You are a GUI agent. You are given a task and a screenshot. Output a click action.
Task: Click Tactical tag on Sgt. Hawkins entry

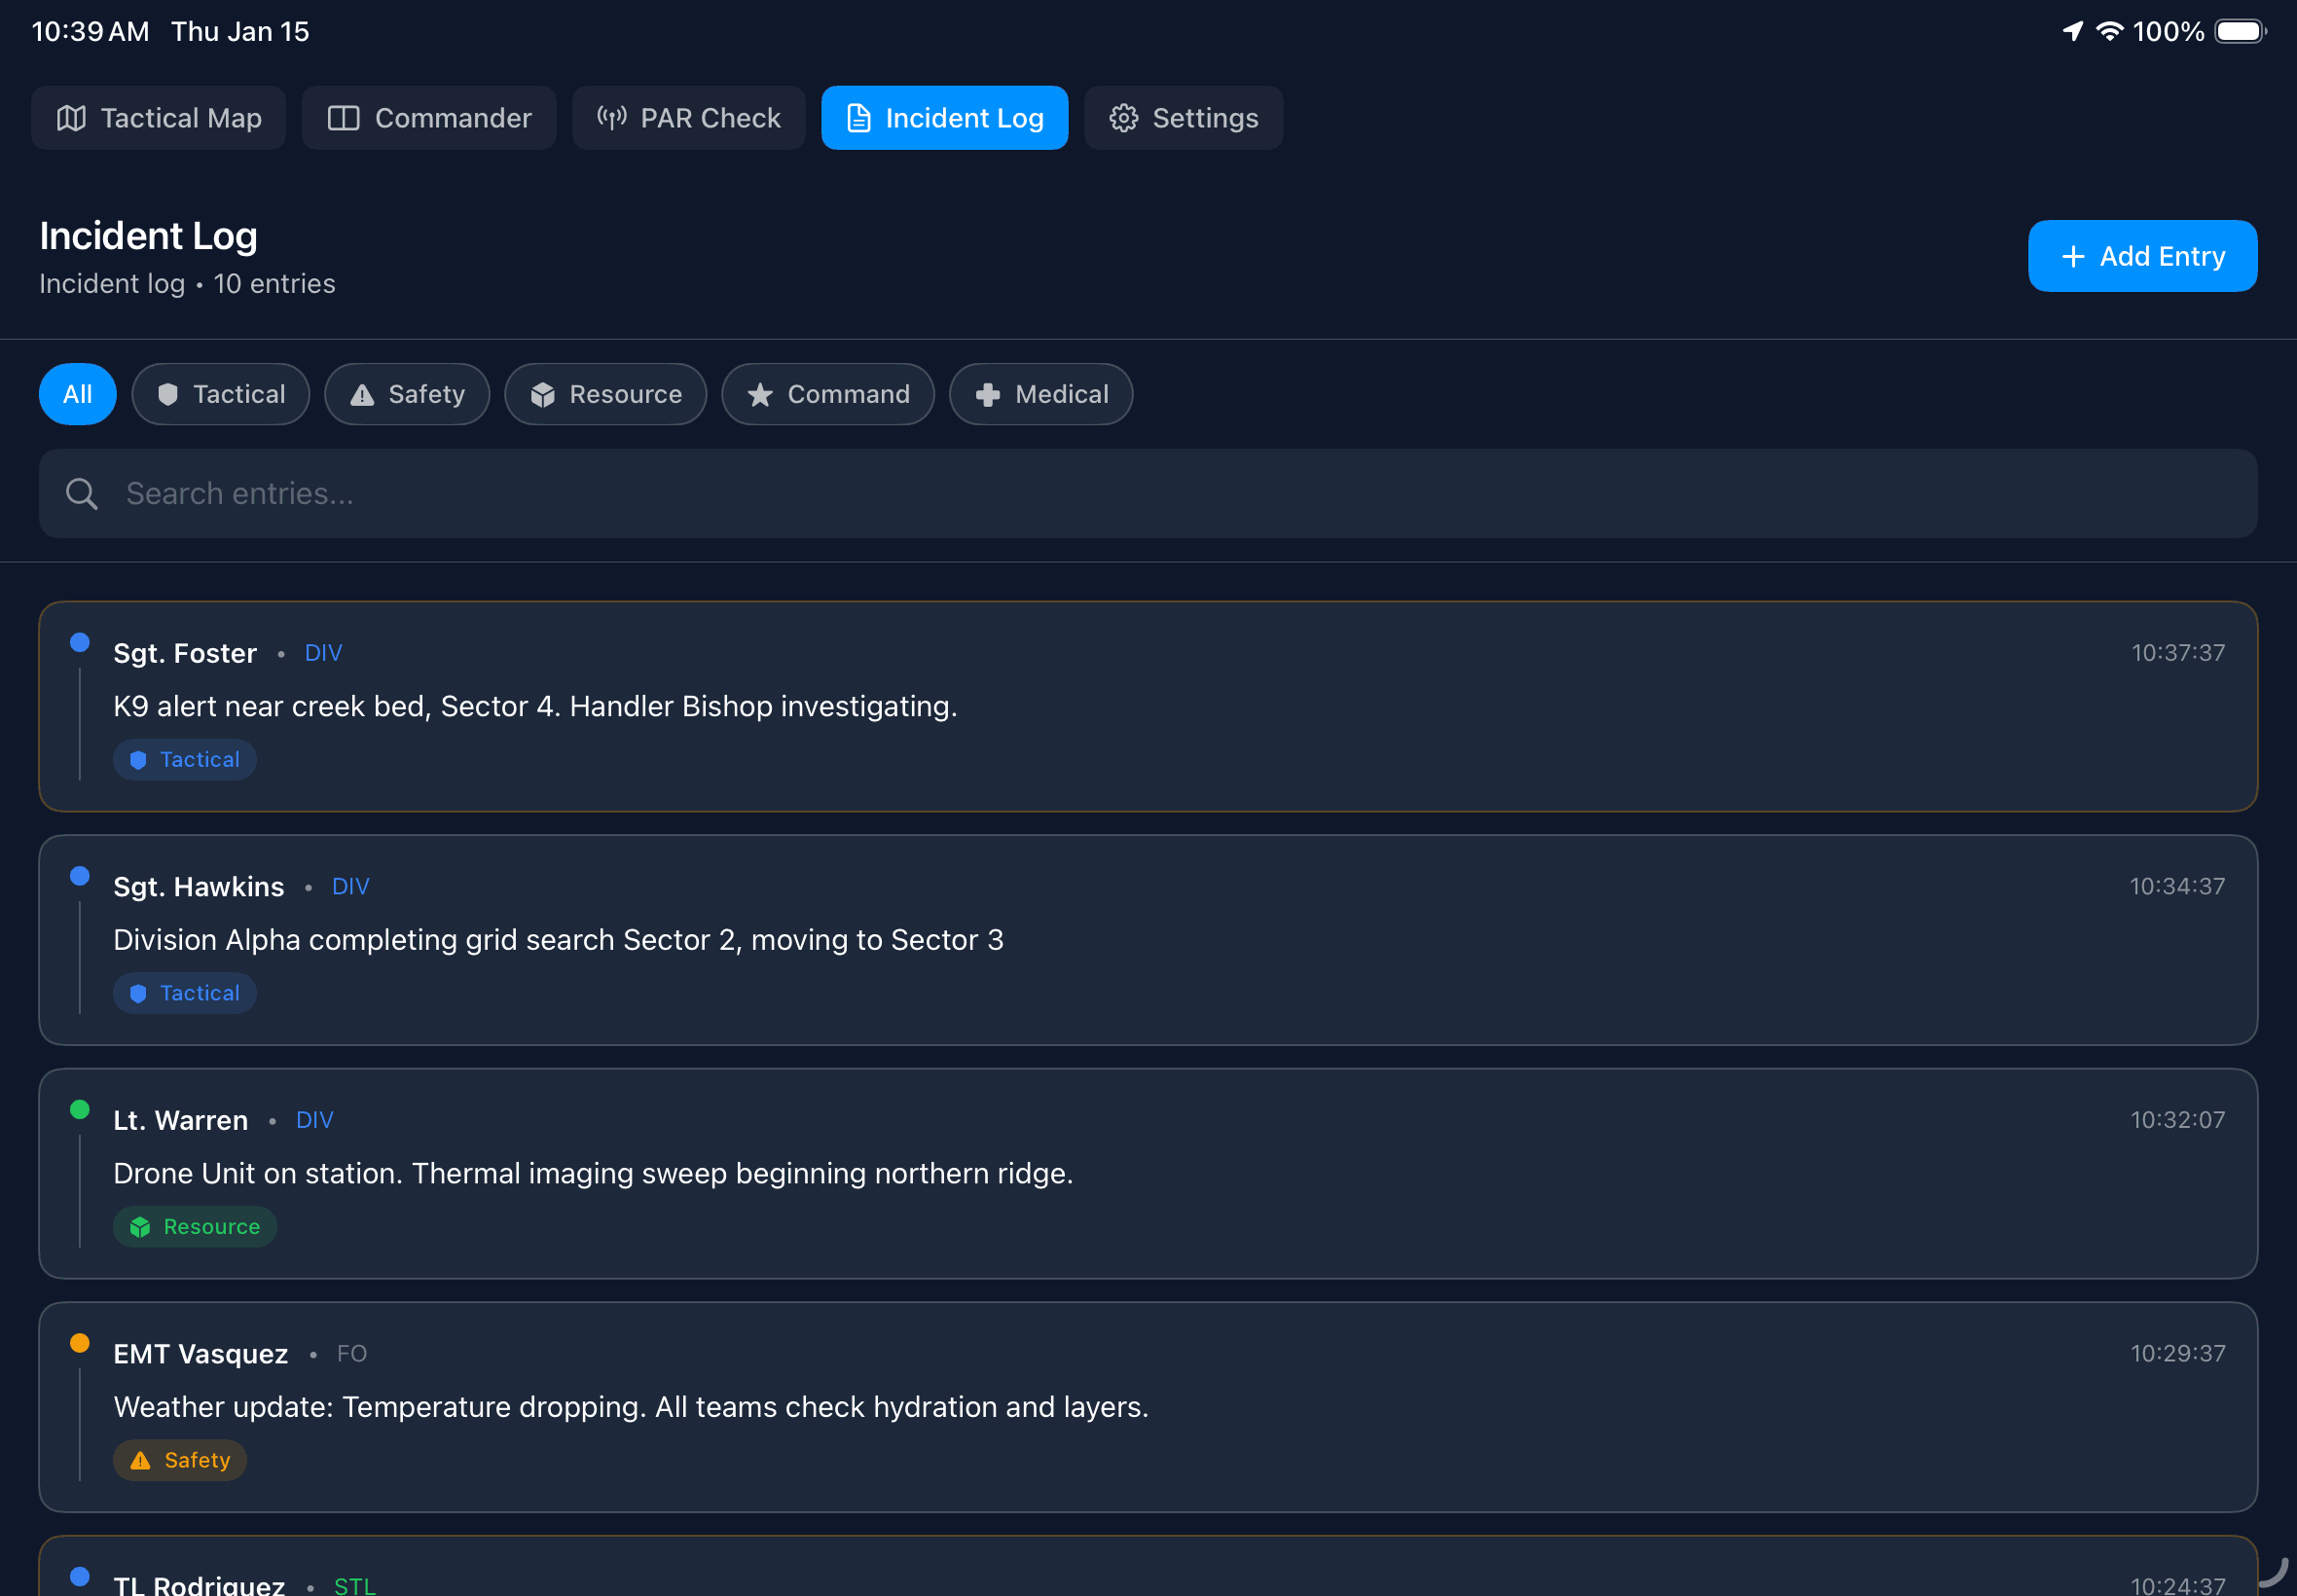point(185,993)
